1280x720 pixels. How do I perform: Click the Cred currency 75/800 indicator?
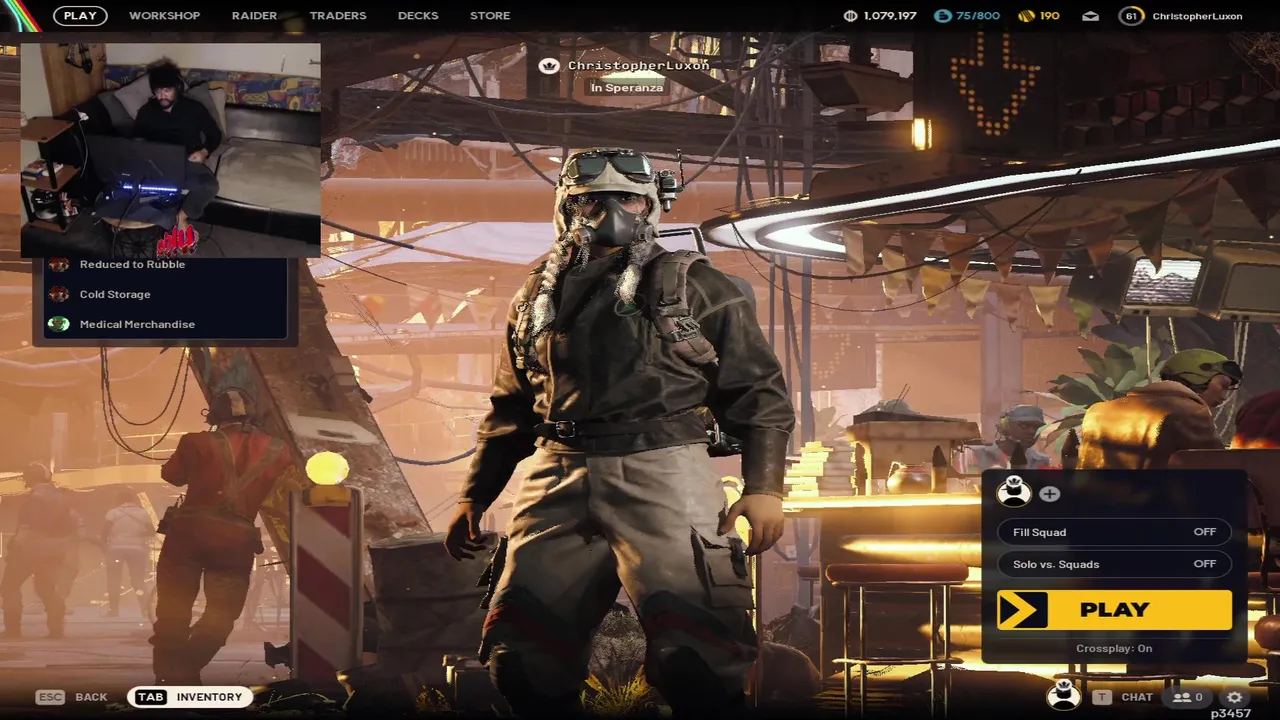click(x=966, y=16)
